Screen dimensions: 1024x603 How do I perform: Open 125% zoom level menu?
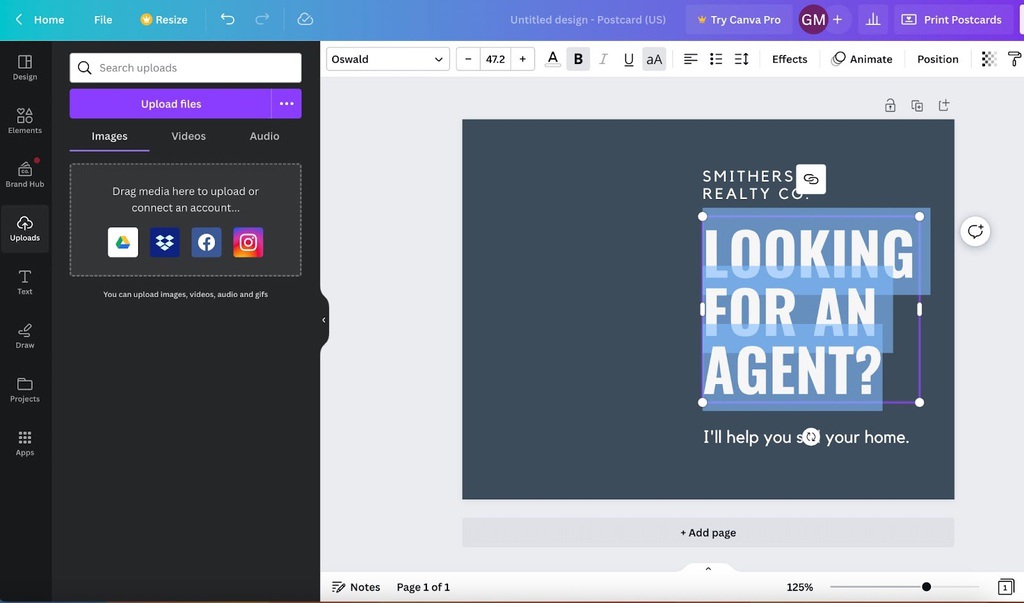pyautogui.click(x=799, y=587)
